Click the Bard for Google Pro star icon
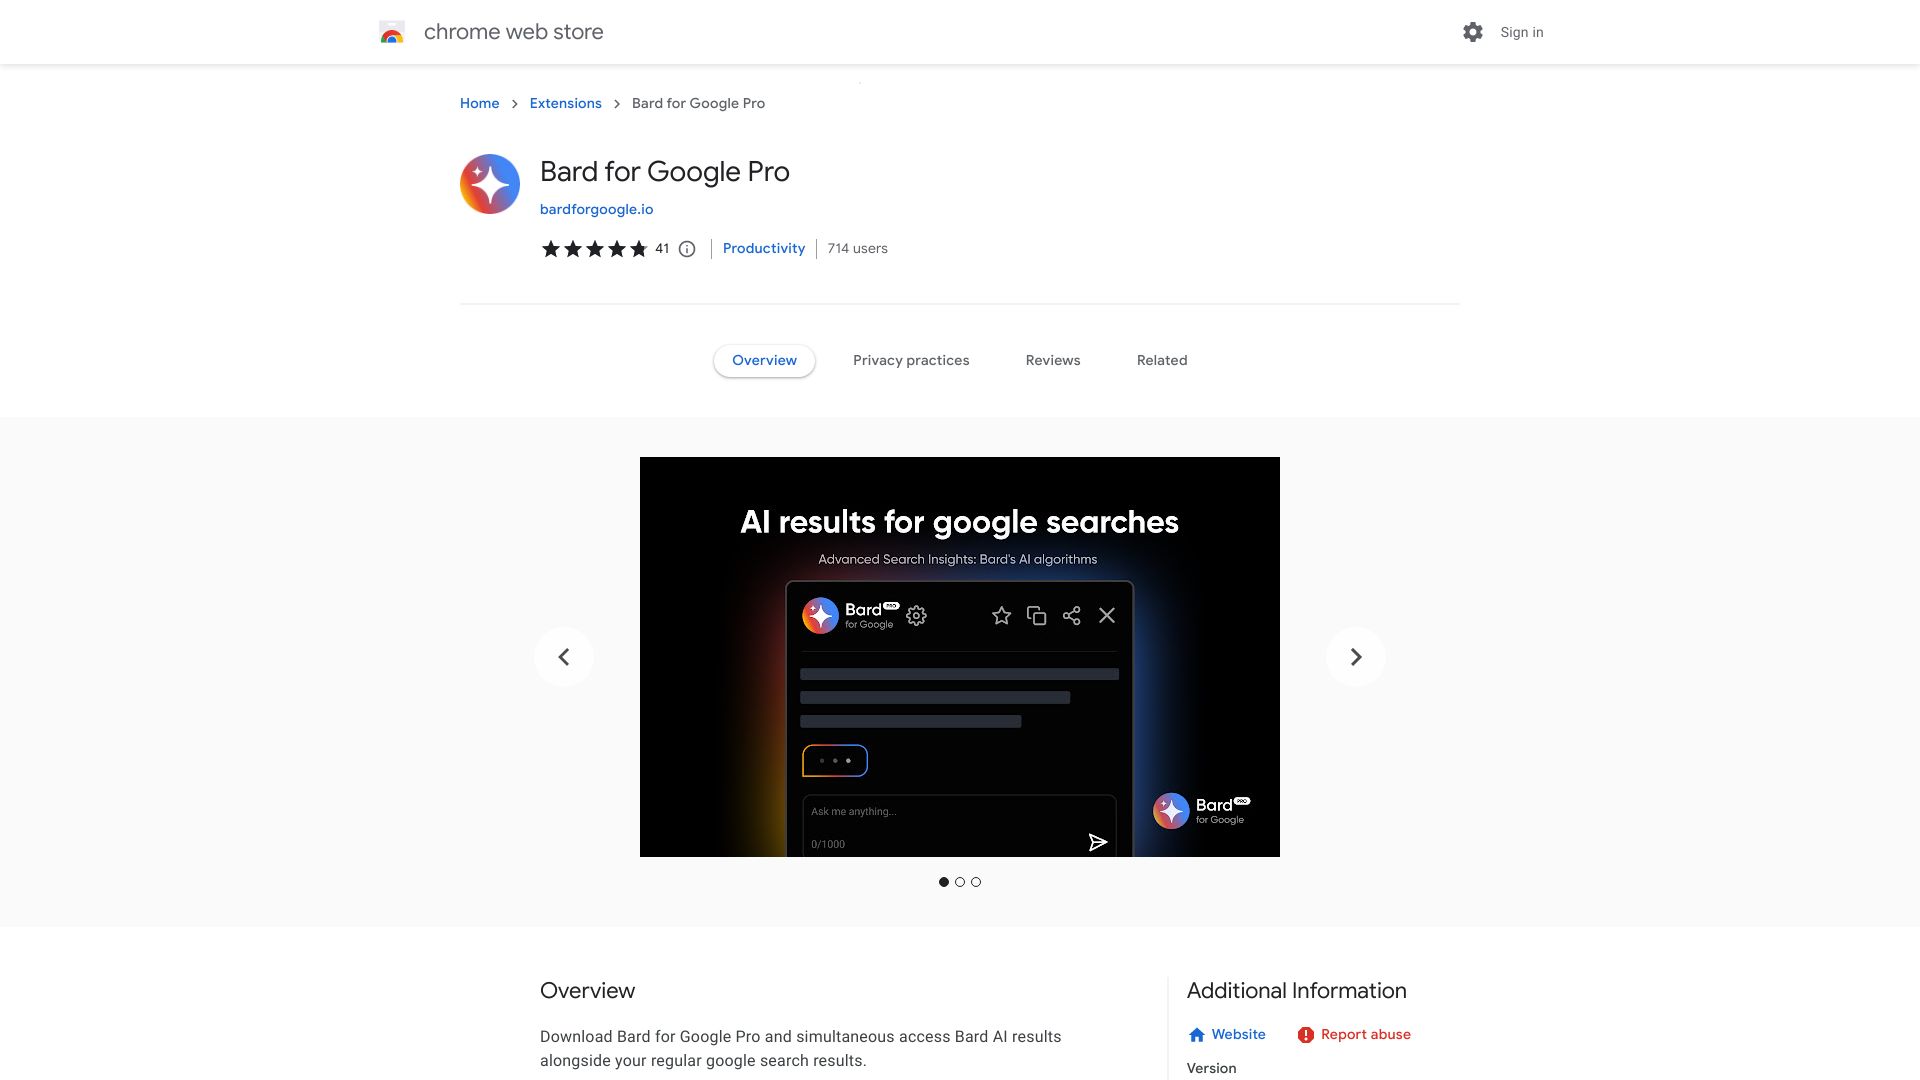This screenshot has width=1920, height=1080. point(489,183)
